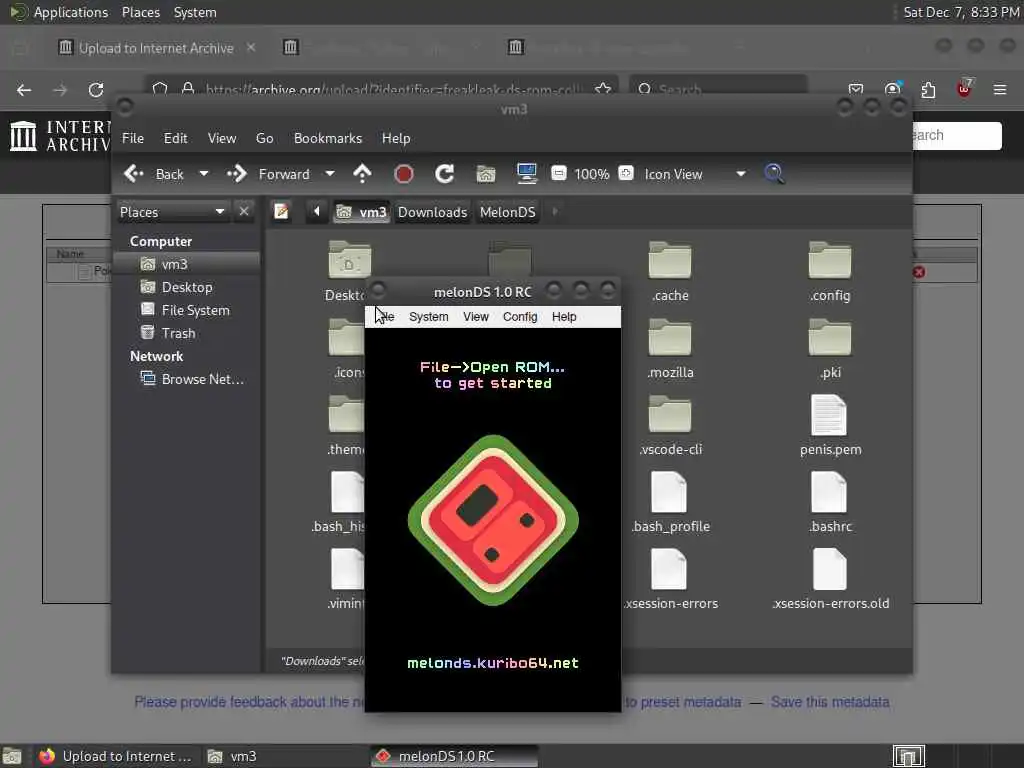Click the Firefox extensions puzzle icon
Image resolution: width=1024 pixels, height=768 pixels.
tap(928, 89)
